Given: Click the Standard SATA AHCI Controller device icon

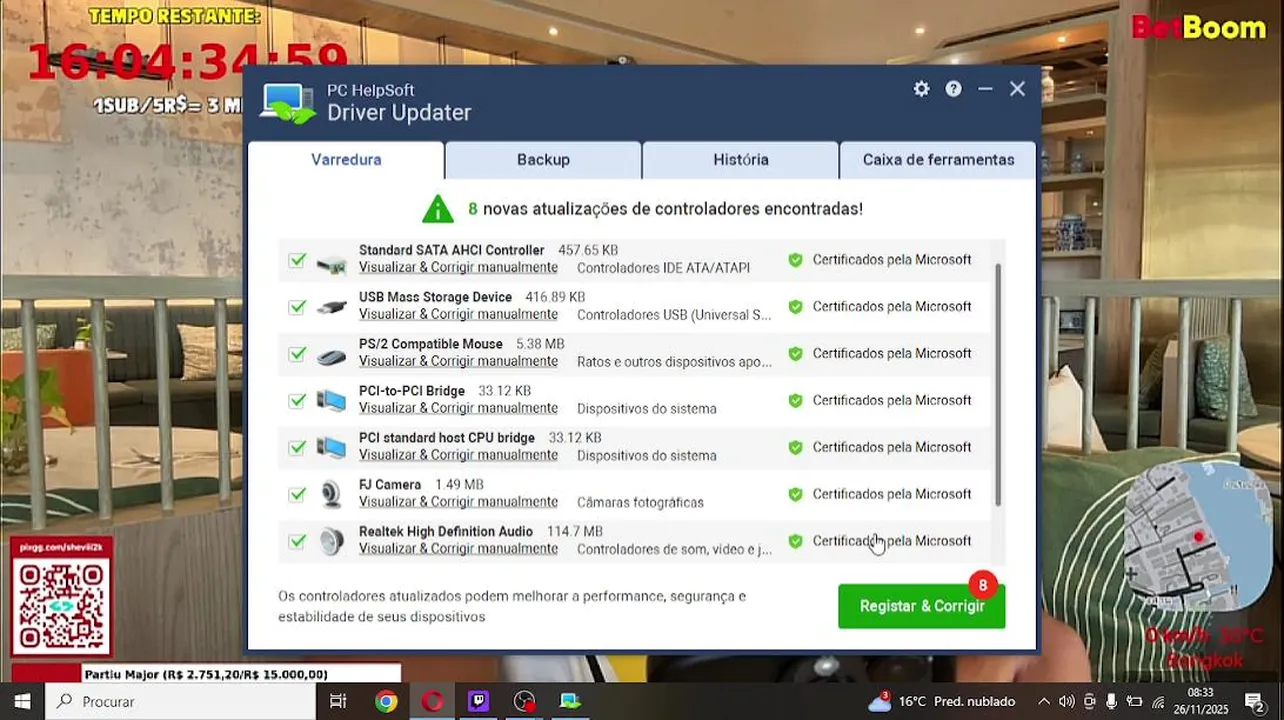Looking at the screenshot, I should tap(331, 261).
